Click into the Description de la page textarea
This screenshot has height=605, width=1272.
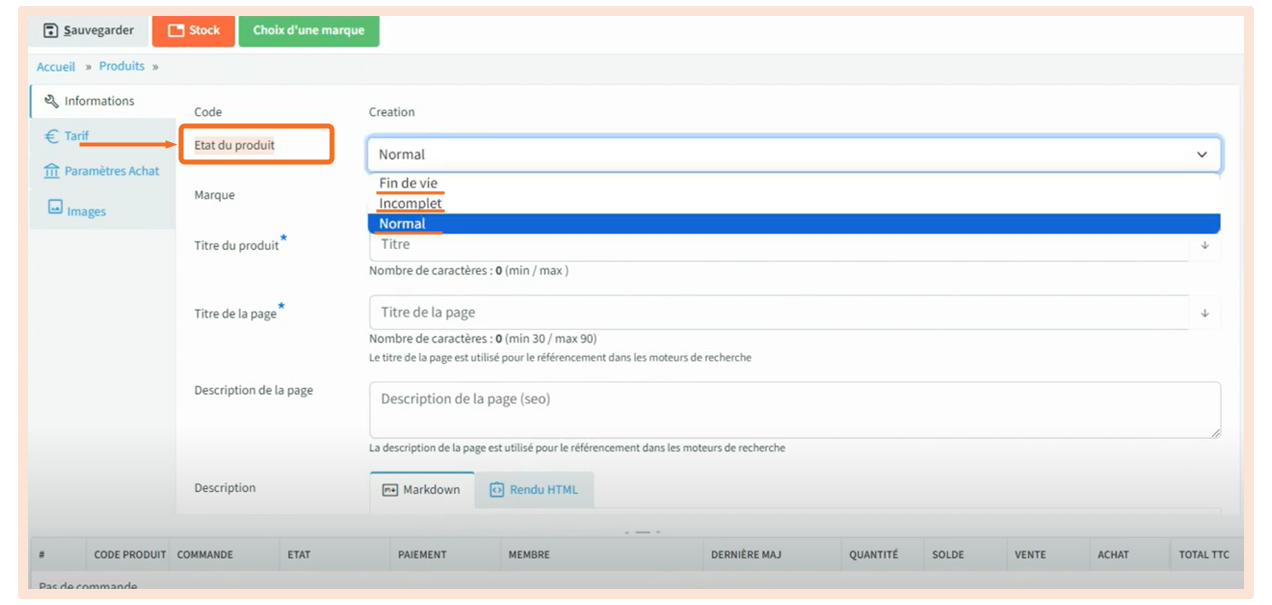coord(794,409)
